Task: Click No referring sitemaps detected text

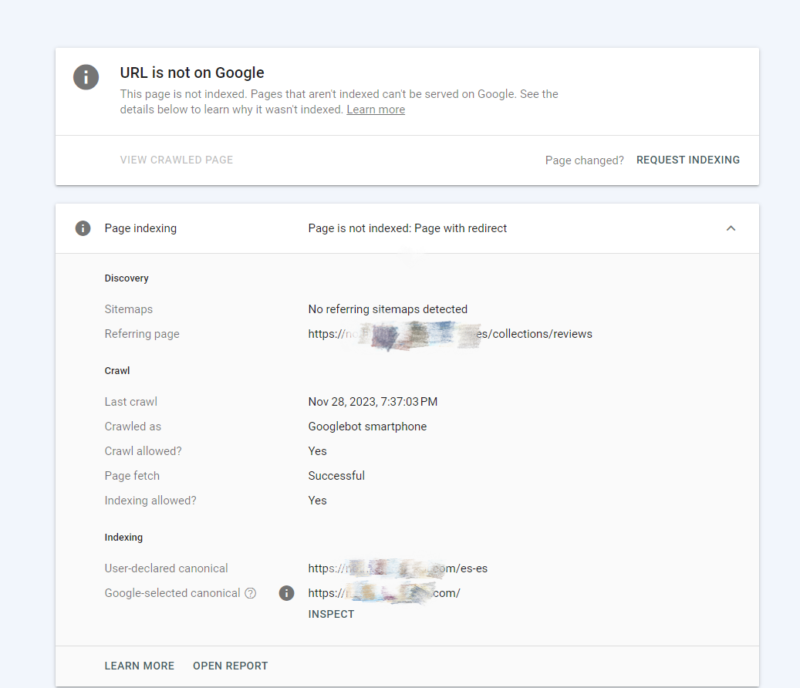Action: click(387, 310)
